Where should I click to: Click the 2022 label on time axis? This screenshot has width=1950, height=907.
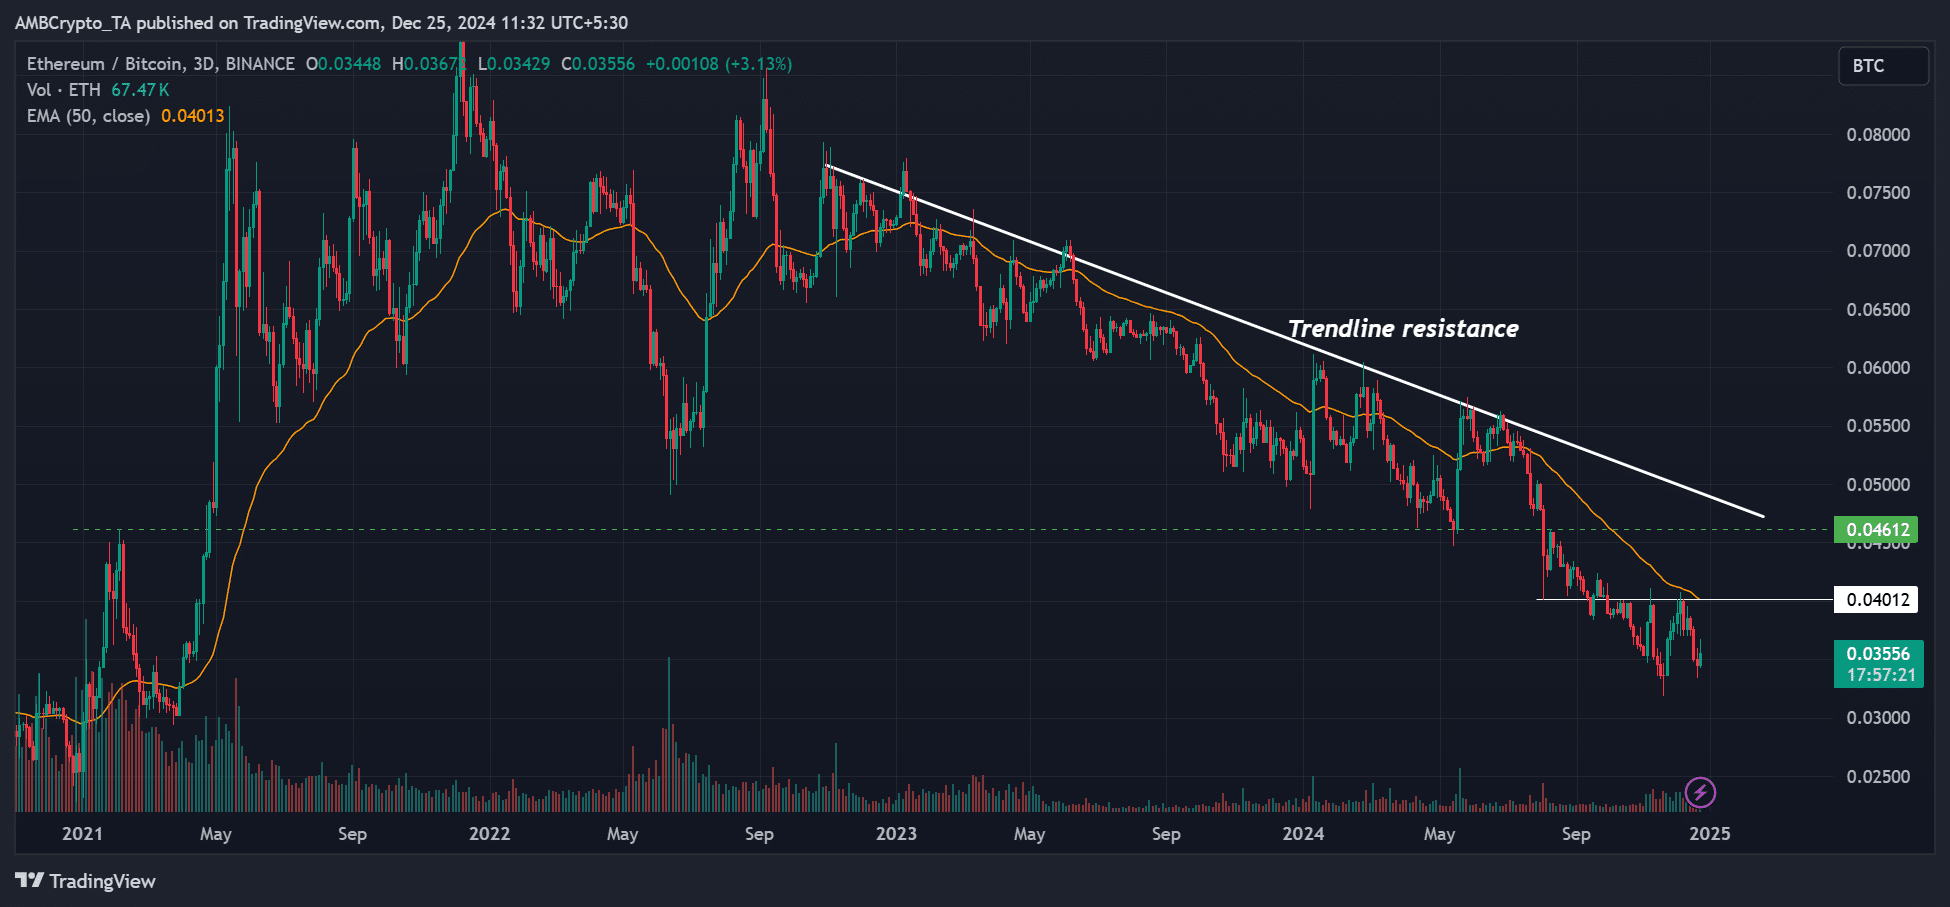point(490,834)
